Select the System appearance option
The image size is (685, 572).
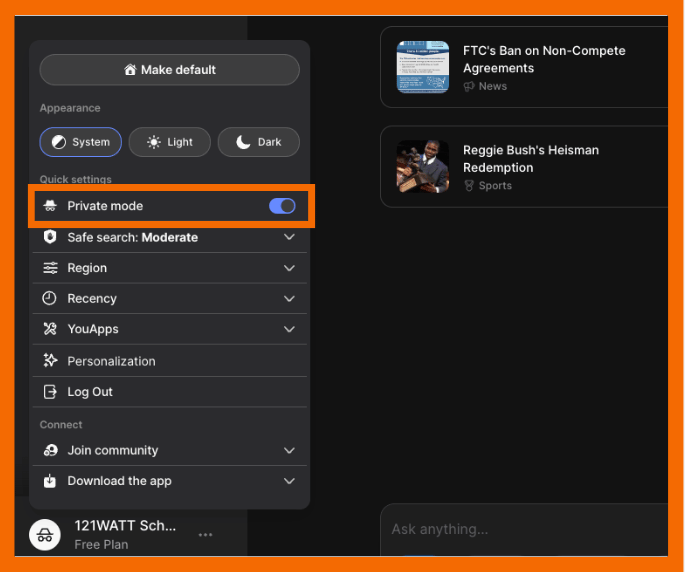pyautogui.click(x=81, y=142)
